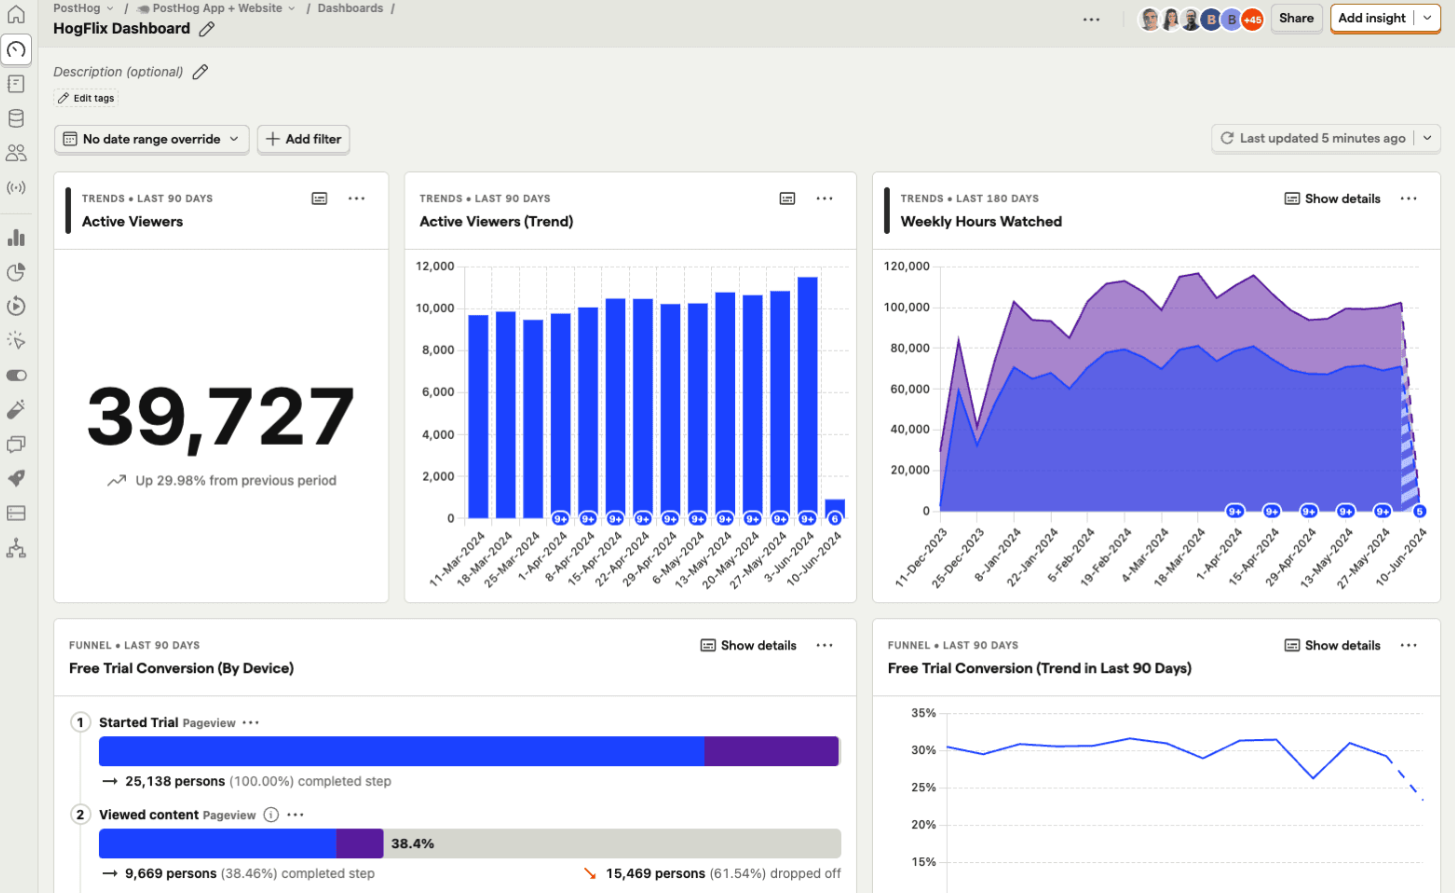Open the Home icon in sidebar

tap(16, 15)
